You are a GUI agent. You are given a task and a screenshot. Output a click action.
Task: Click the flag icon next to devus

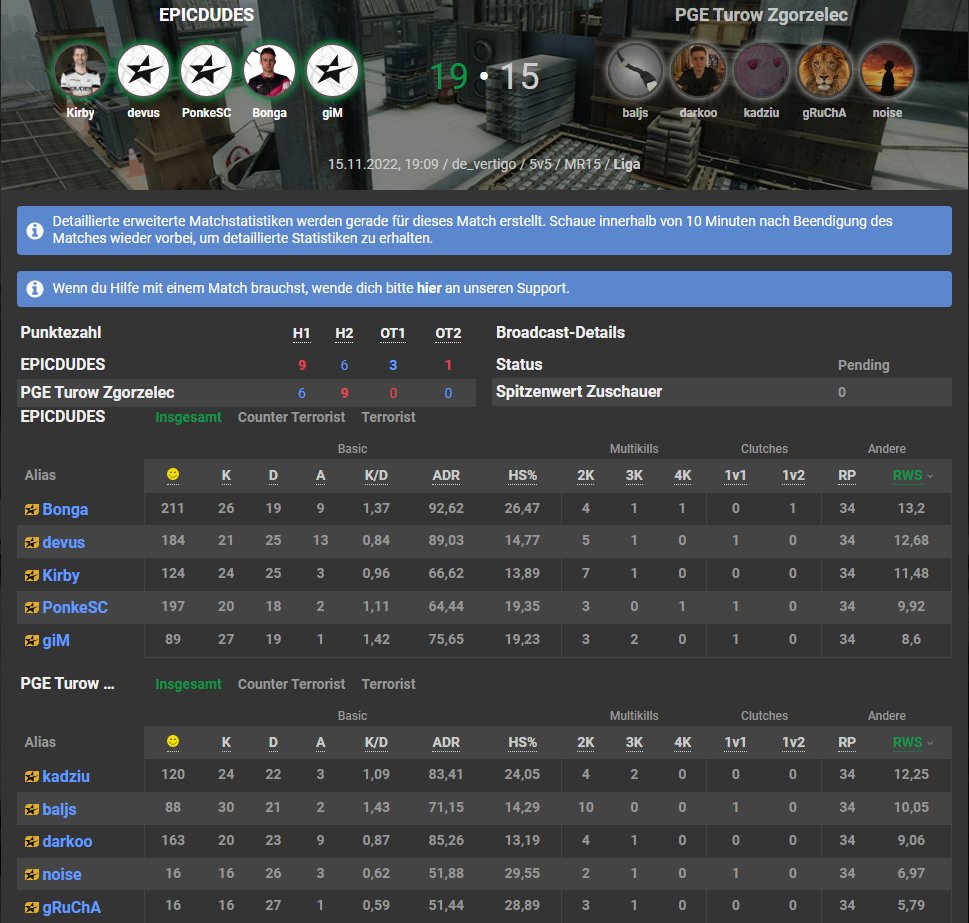tap(32, 543)
